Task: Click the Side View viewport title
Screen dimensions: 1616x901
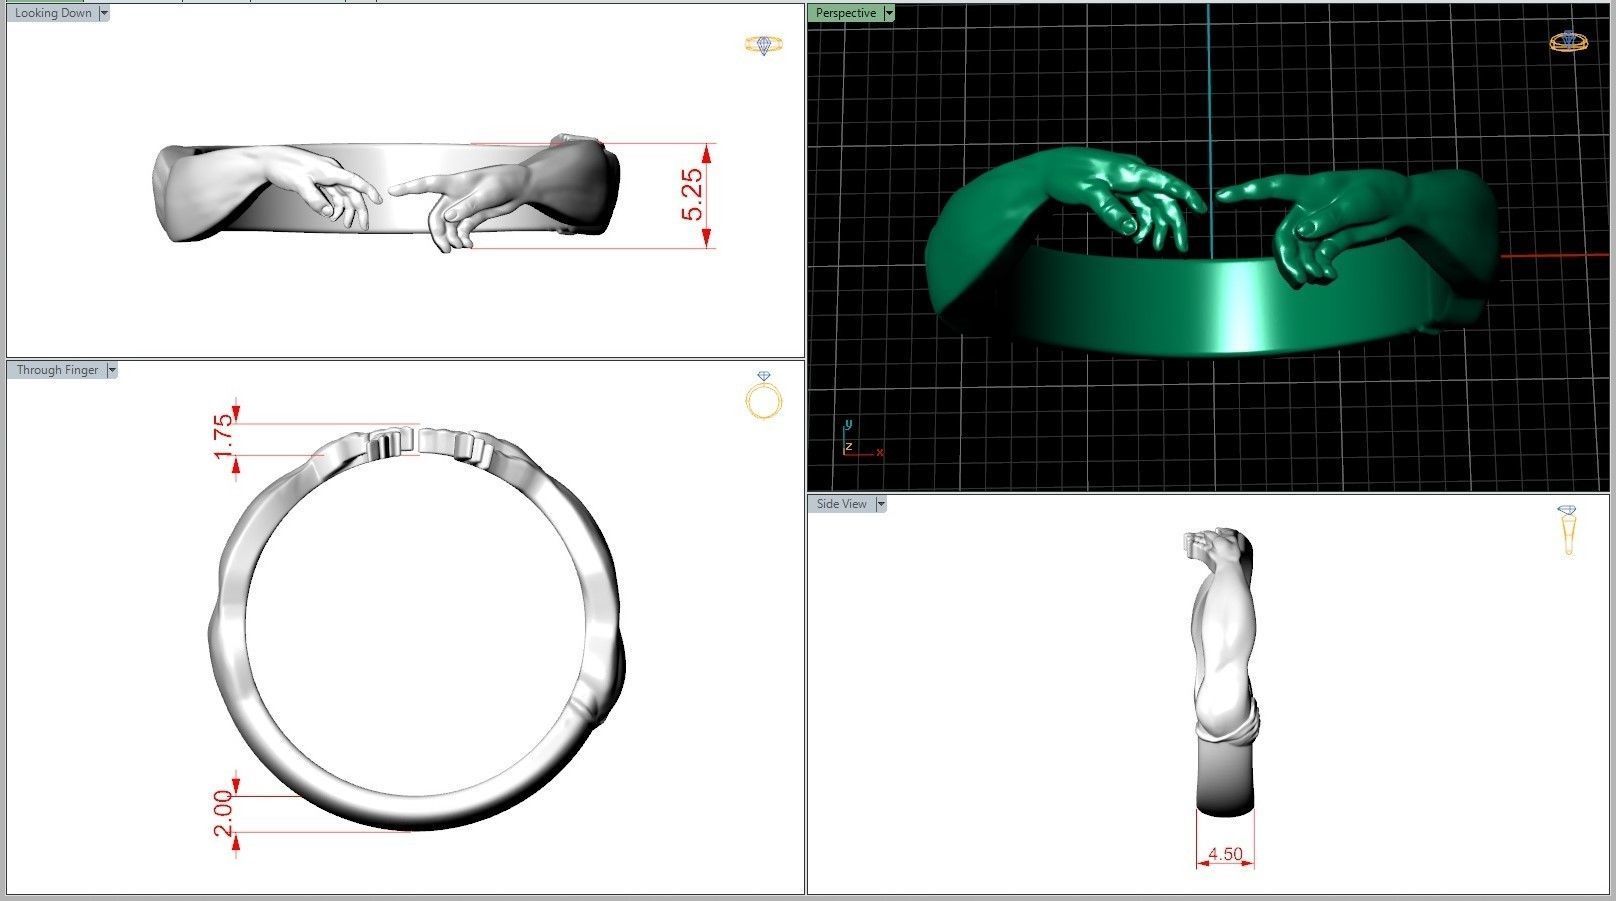Action: (x=842, y=504)
